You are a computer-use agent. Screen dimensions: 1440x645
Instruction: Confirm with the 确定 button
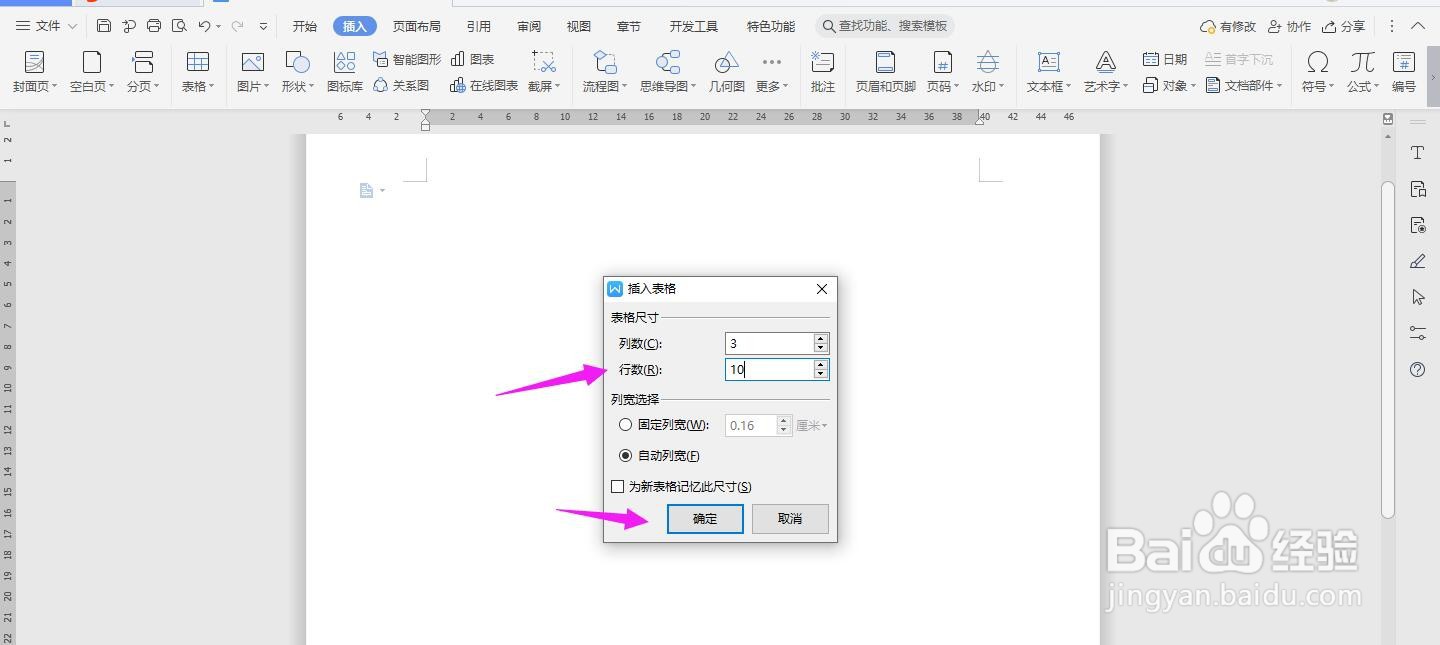coord(705,519)
